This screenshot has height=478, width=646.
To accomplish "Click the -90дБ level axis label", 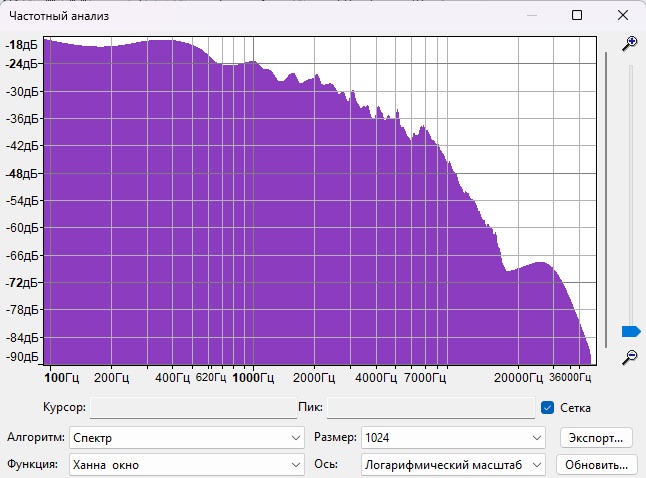I will pos(22,356).
